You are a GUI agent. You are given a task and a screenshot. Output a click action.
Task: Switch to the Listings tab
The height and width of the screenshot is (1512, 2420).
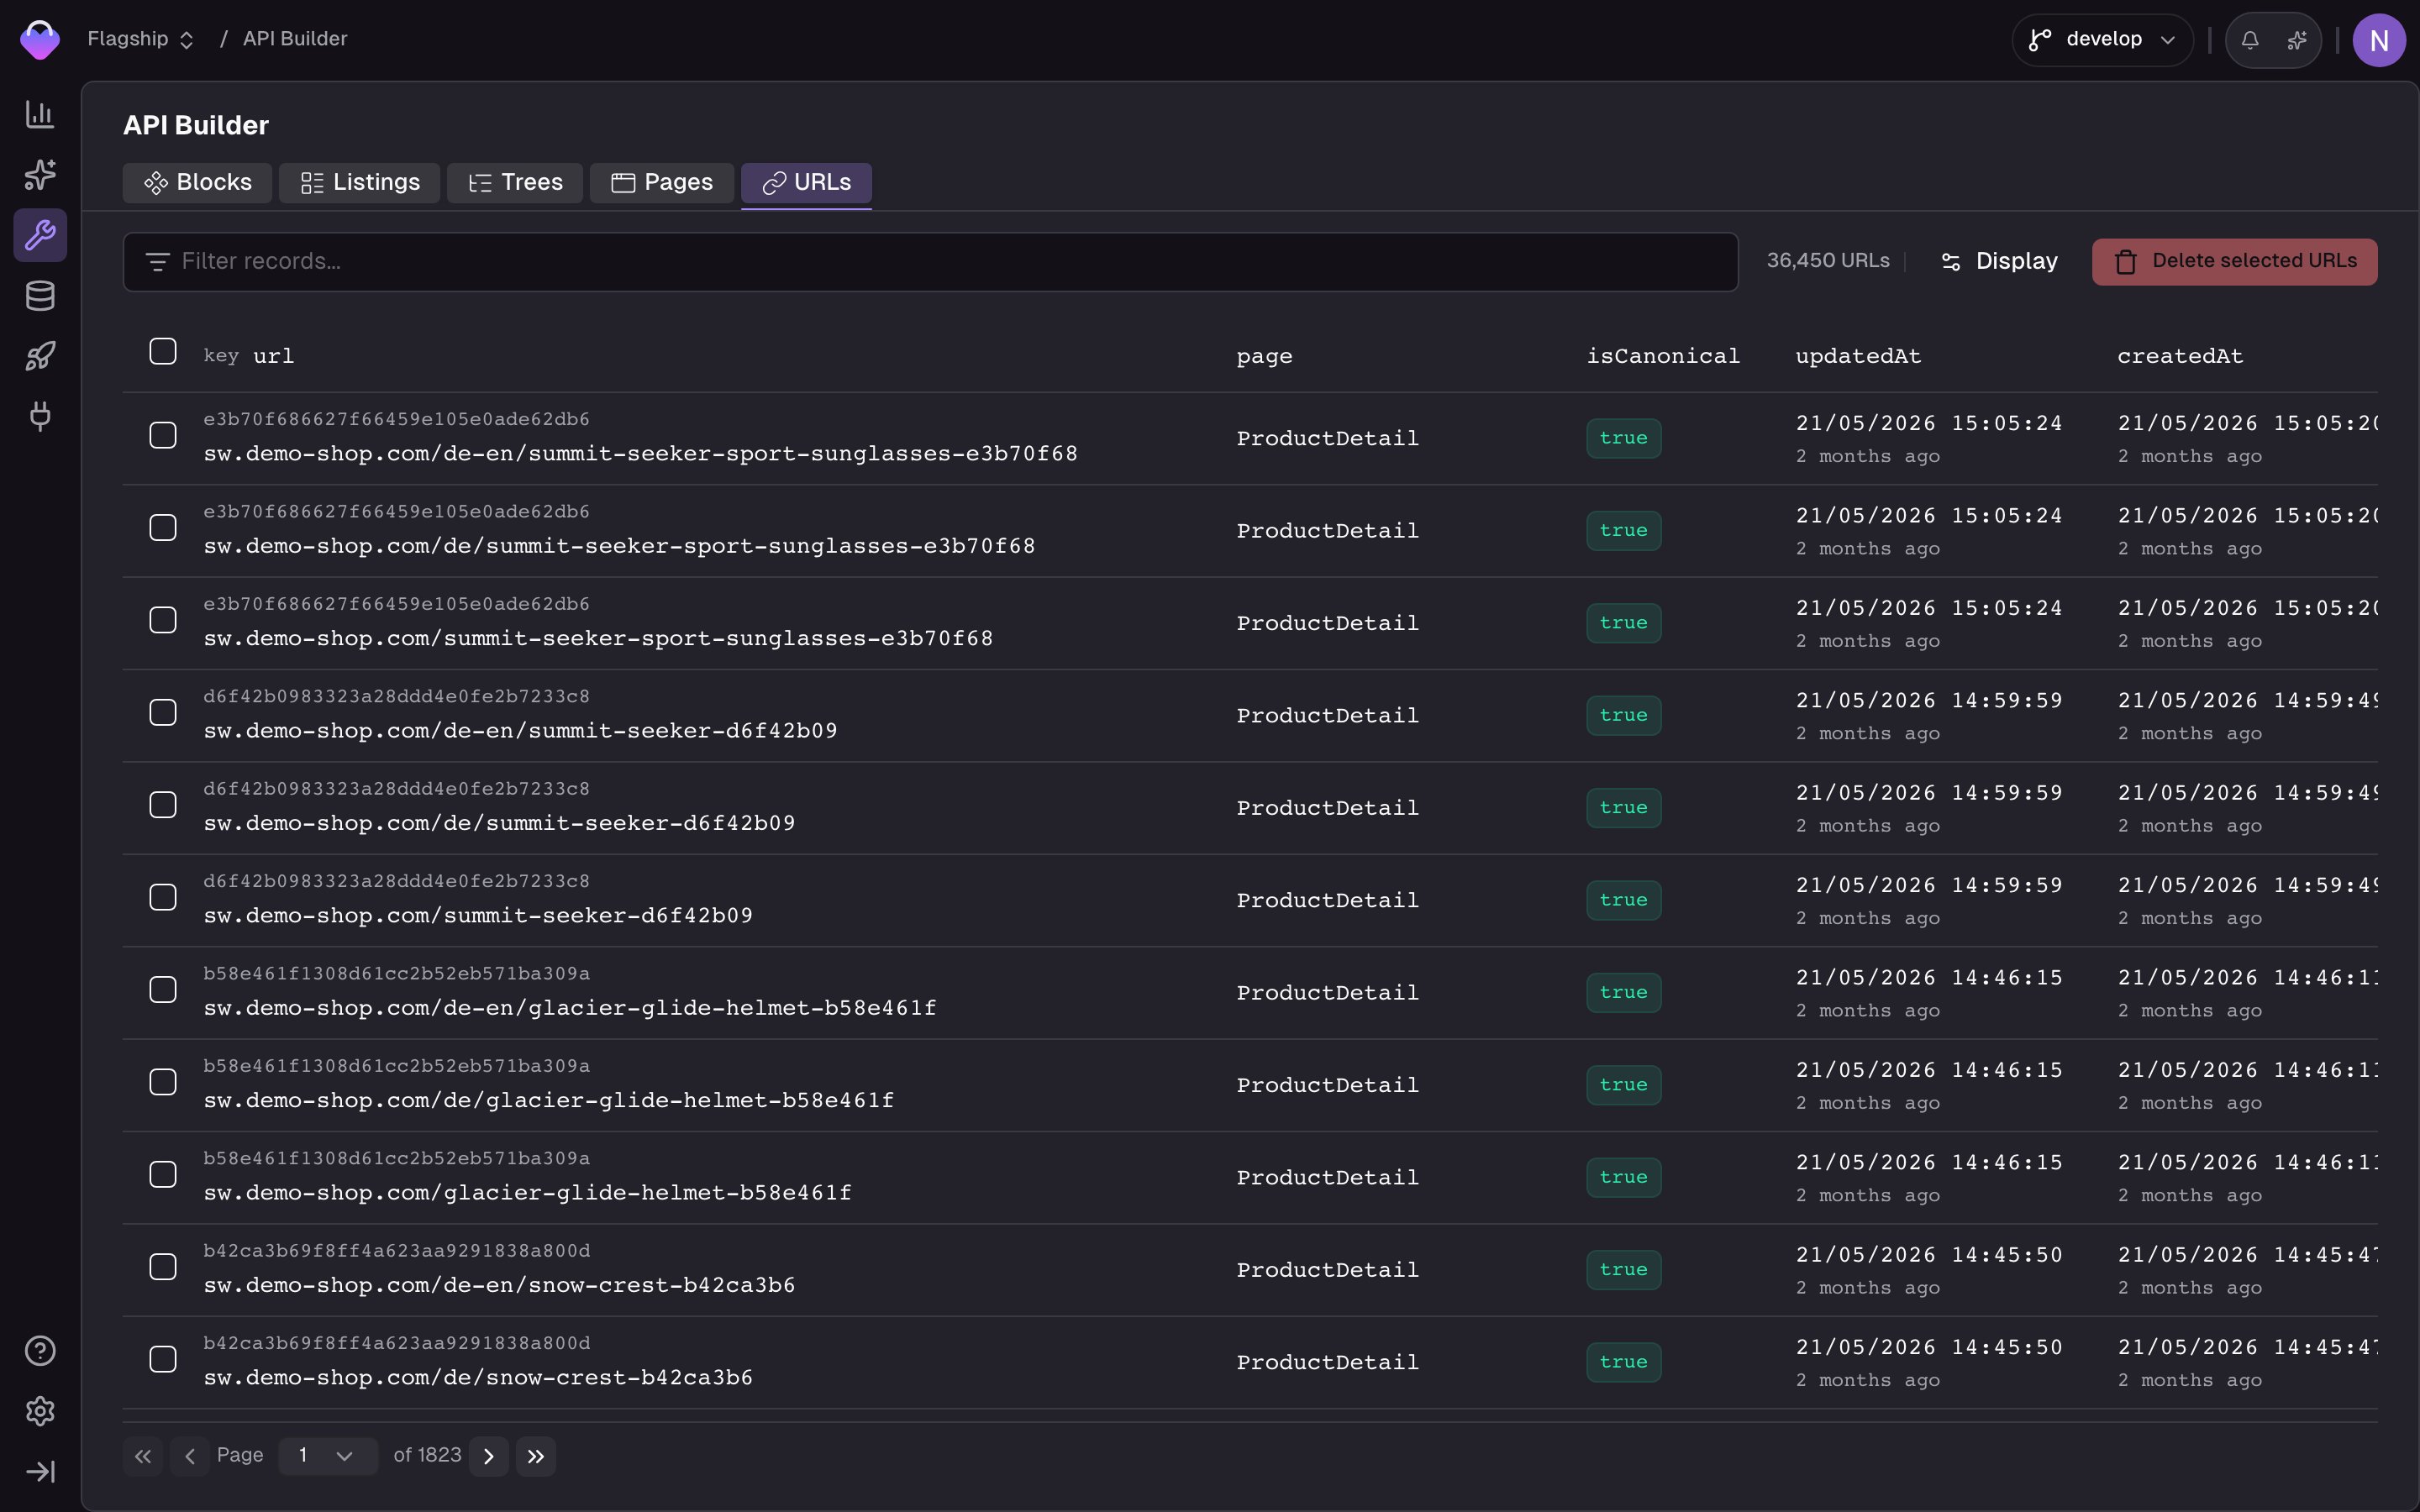[360, 183]
